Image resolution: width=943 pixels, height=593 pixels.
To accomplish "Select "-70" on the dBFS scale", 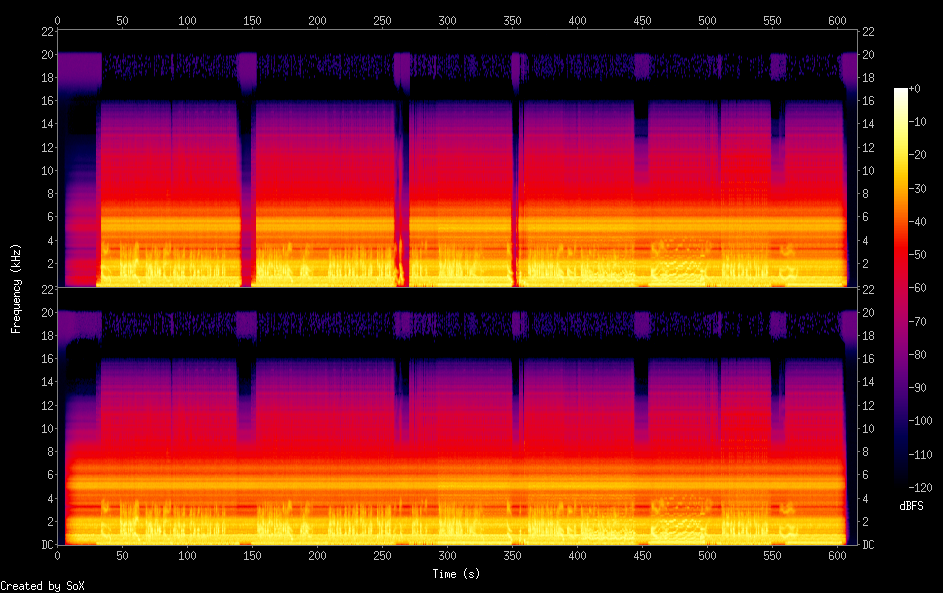I will tap(918, 321).
